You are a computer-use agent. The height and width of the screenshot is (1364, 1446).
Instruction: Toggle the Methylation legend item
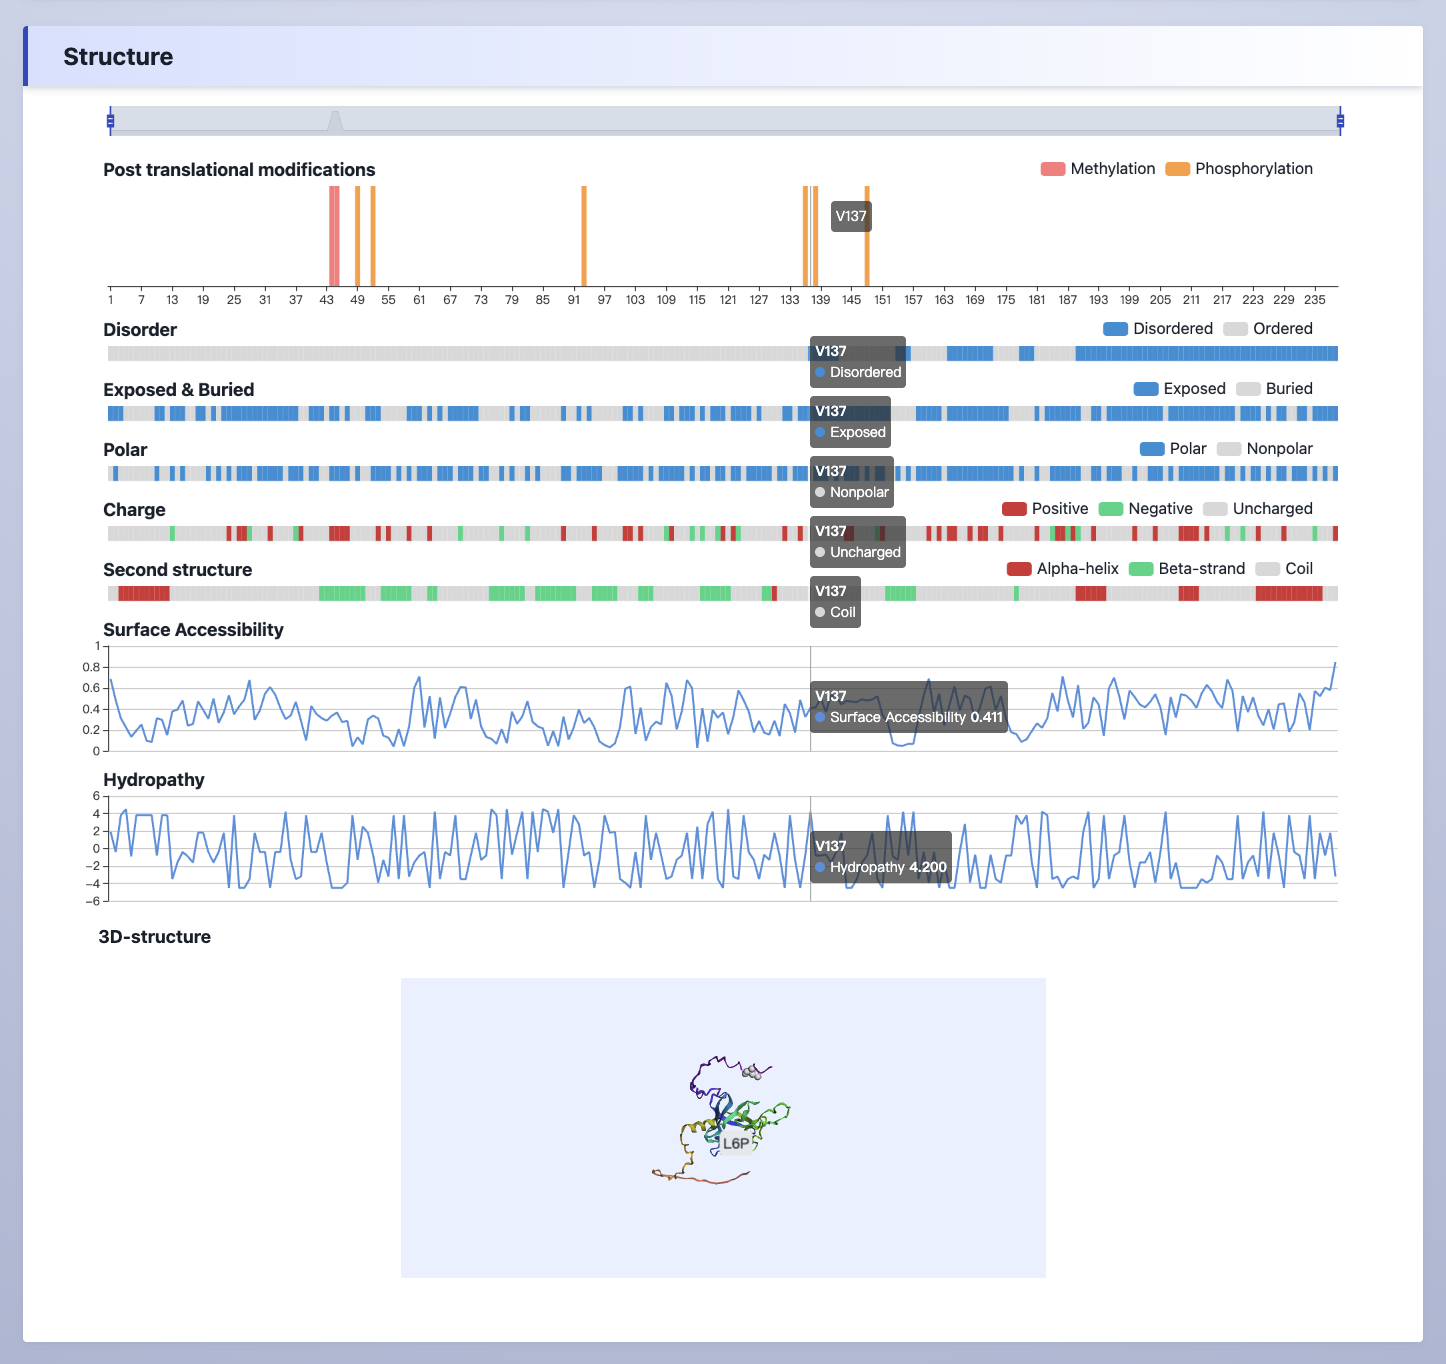[x=1097, y=169]
